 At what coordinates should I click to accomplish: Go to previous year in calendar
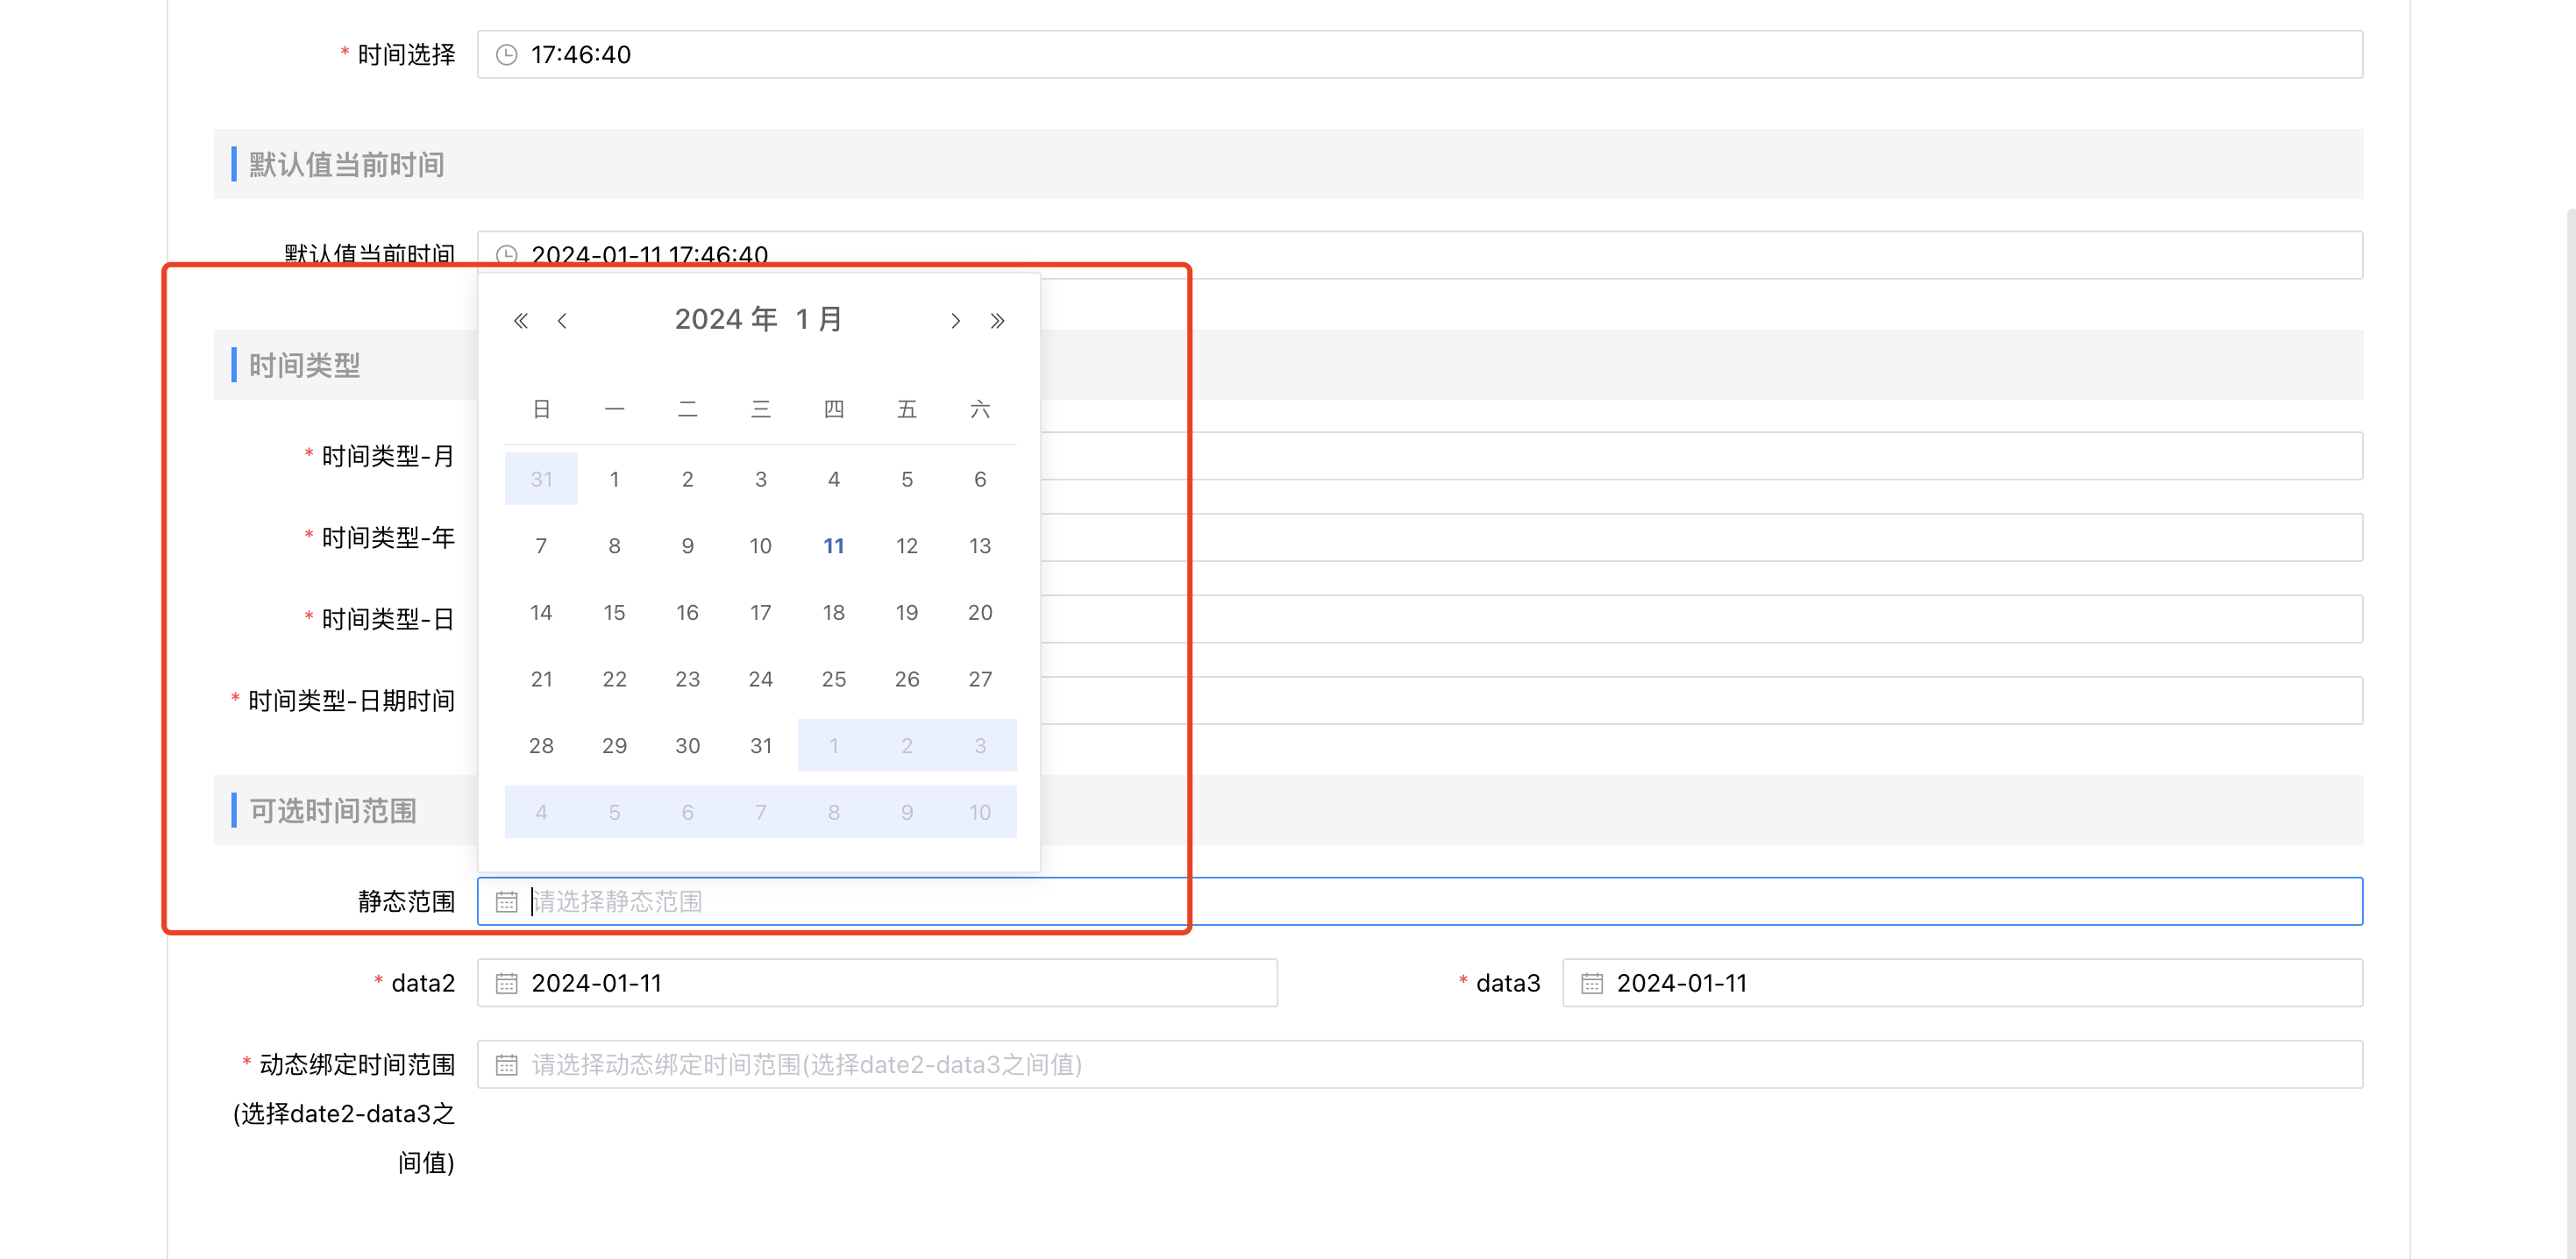tap(520, 321)
